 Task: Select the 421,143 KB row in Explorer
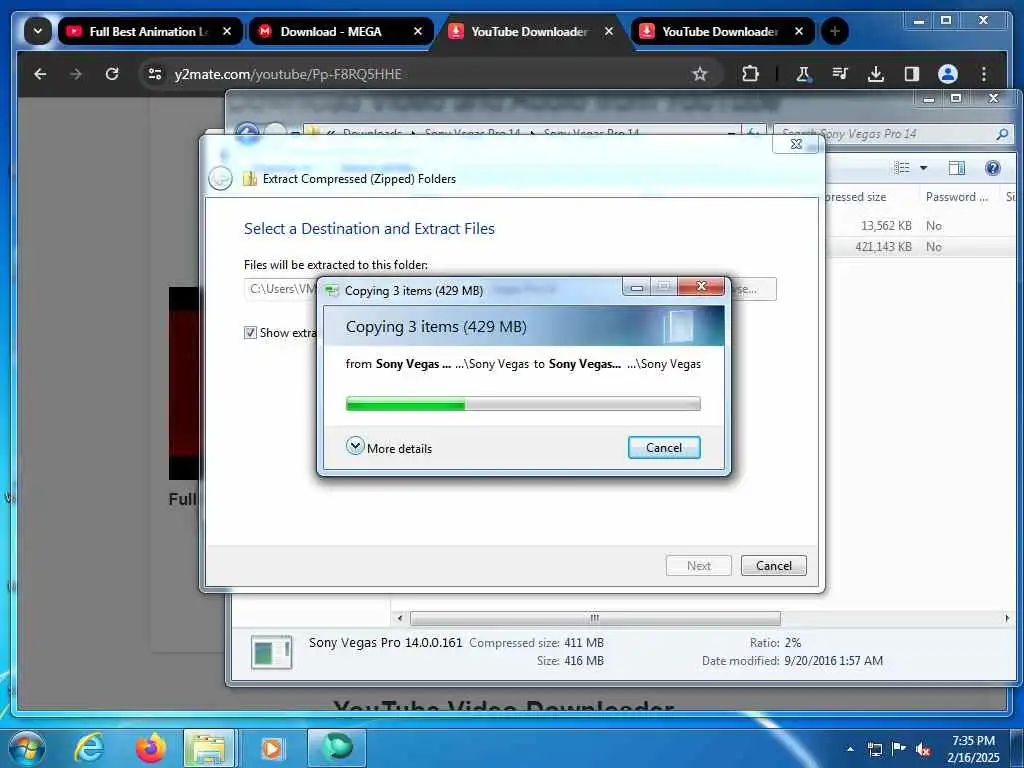pyautogui.click(x=921, y=247)
